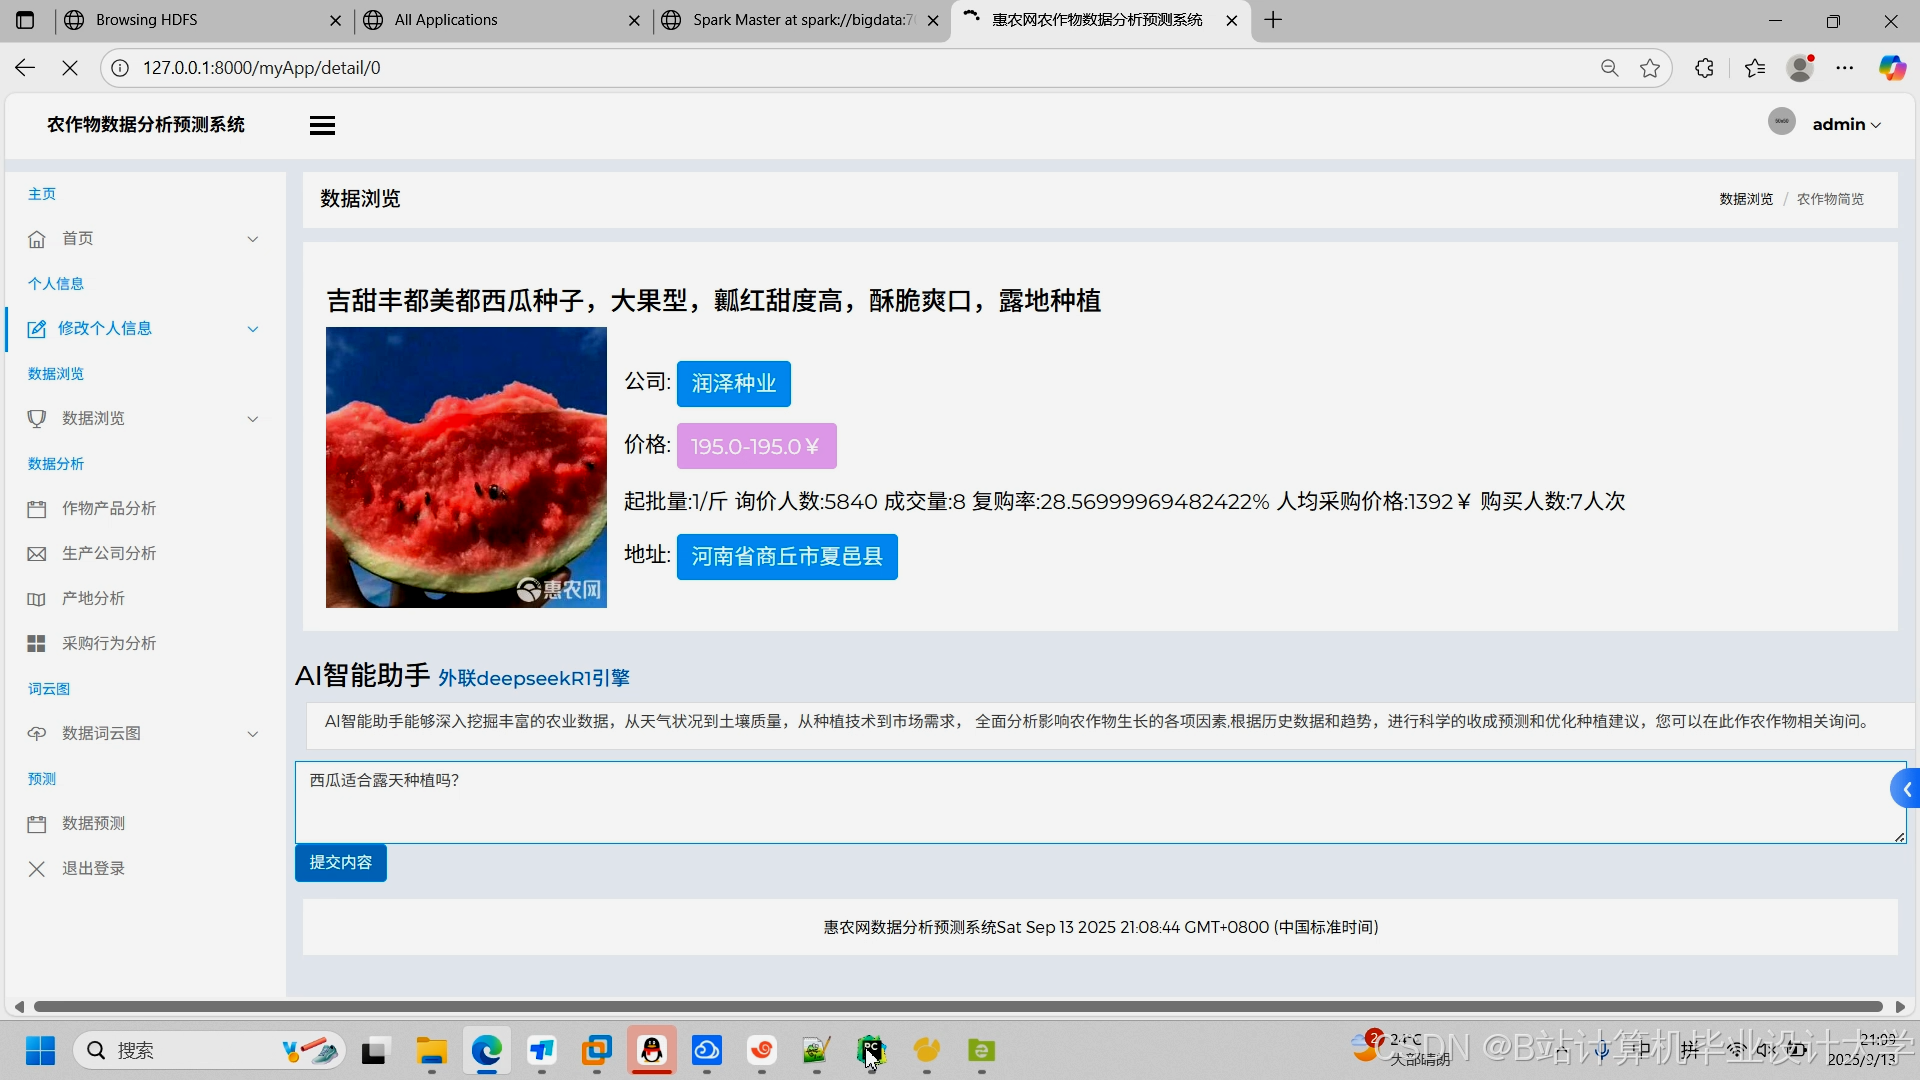Open the admin account dropdown

click(x=1846, y=123)
